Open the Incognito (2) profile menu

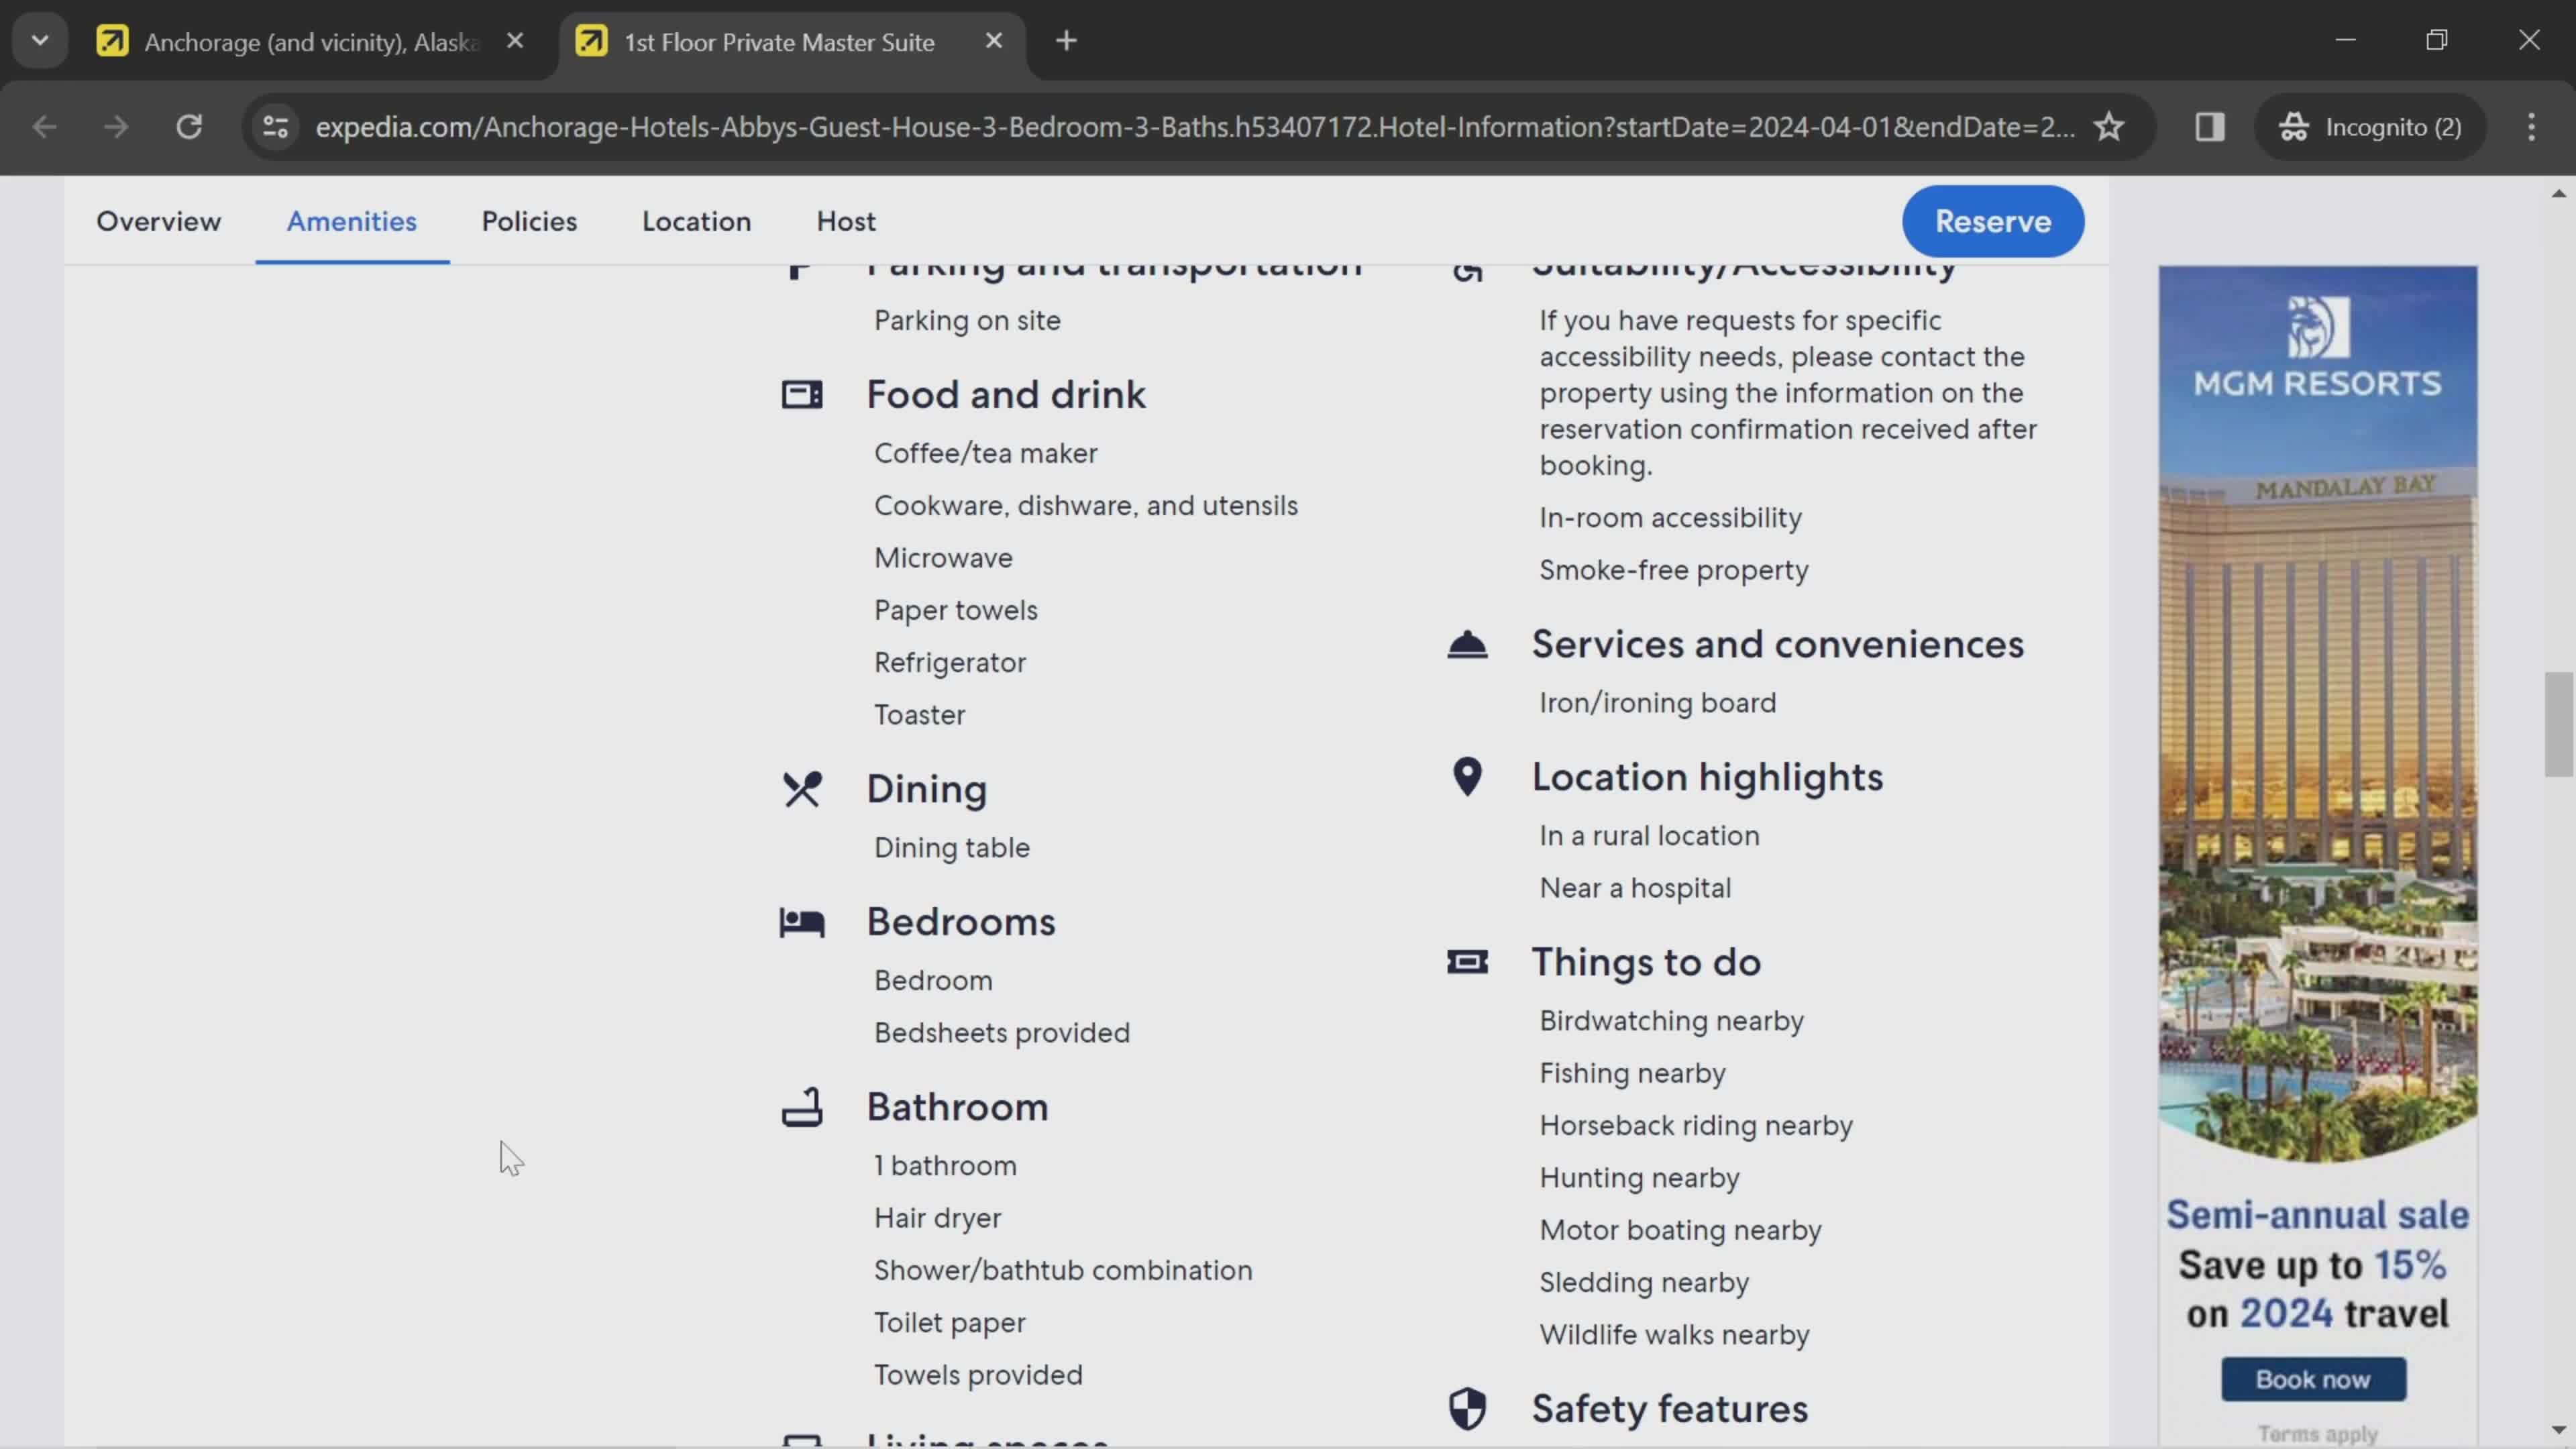click(x=2370, y=127)
